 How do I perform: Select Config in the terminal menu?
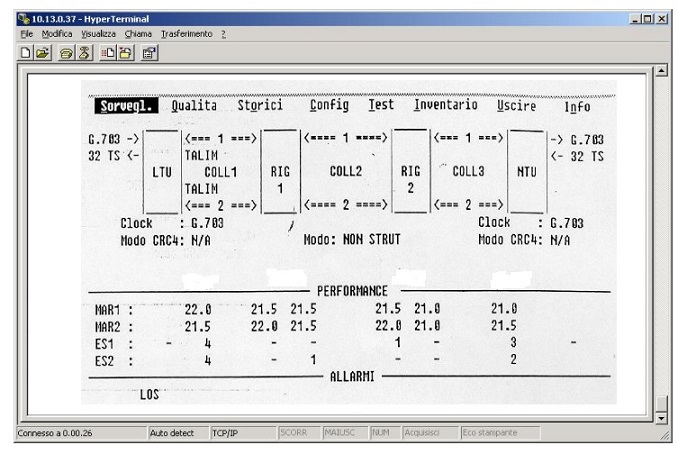click(329, 105)
